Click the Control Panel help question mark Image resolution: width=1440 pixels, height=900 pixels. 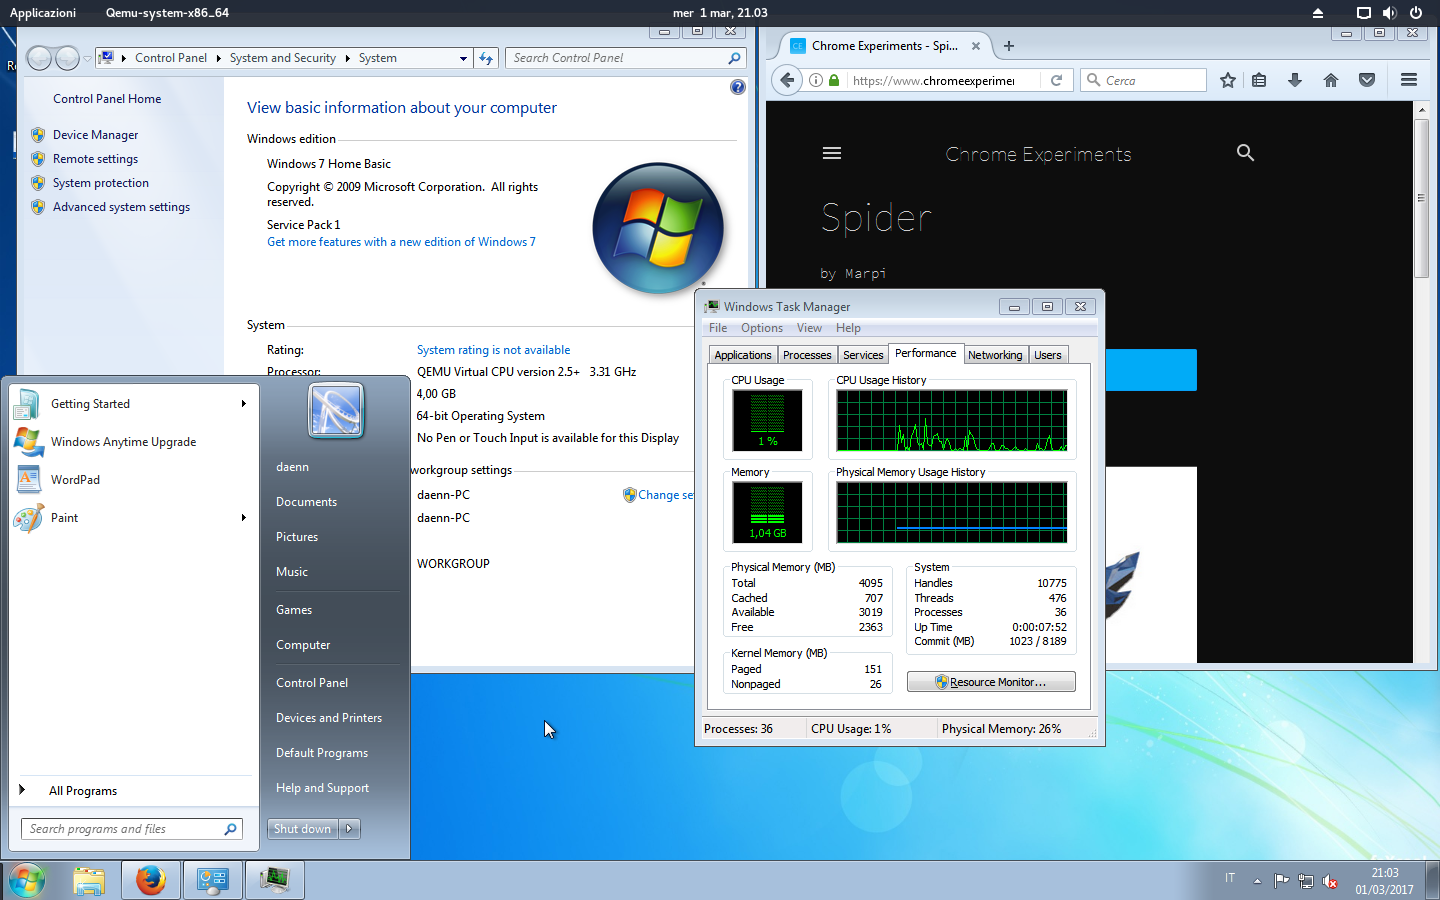pyautogui.click(x=738, y=87)
